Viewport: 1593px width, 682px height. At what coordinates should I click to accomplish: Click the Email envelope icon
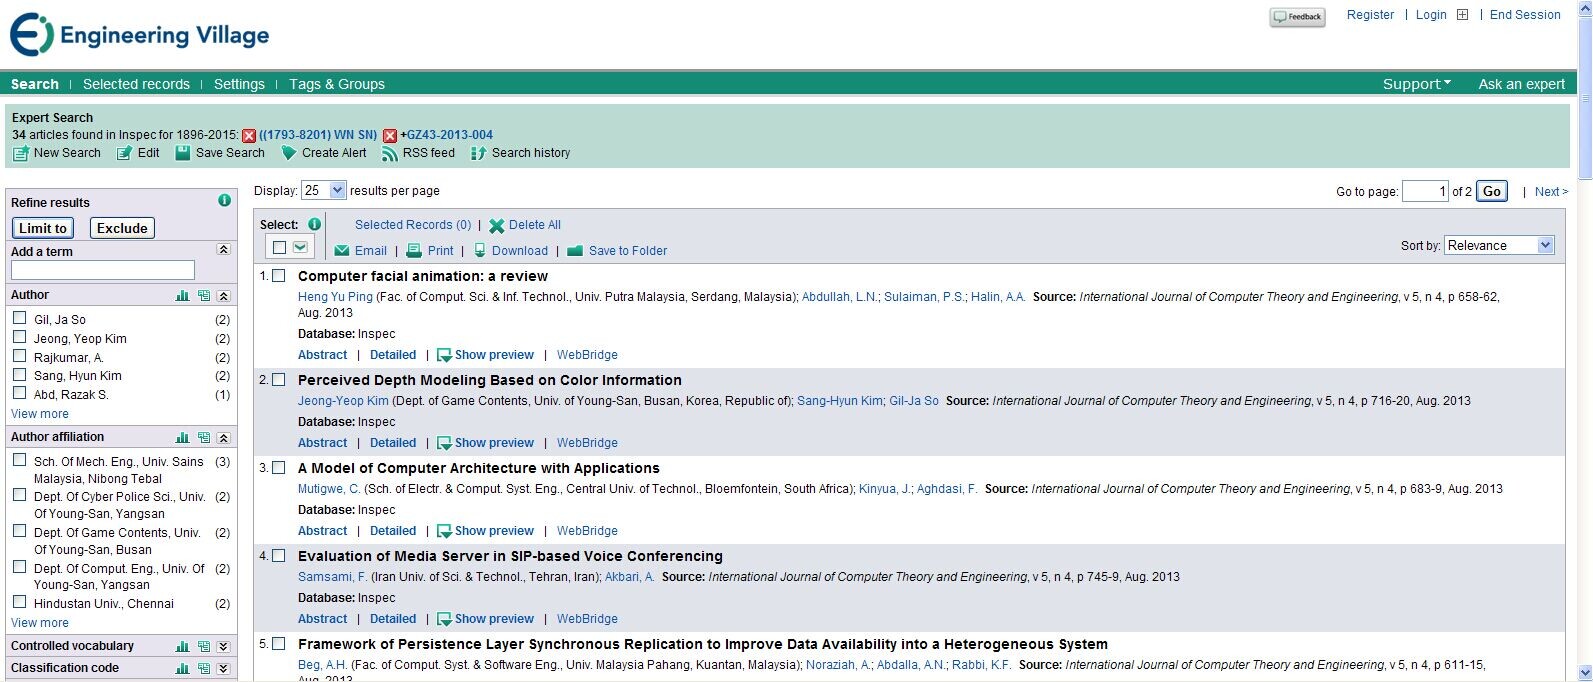342,251
